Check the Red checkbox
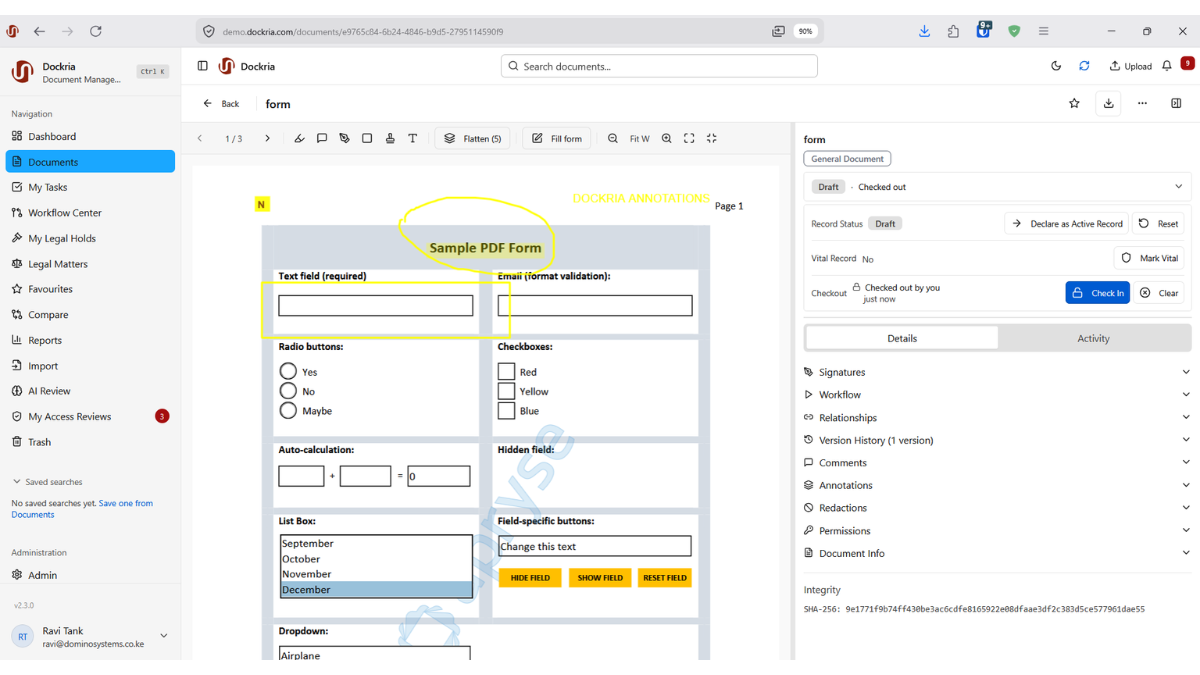 tap(506, 371)
